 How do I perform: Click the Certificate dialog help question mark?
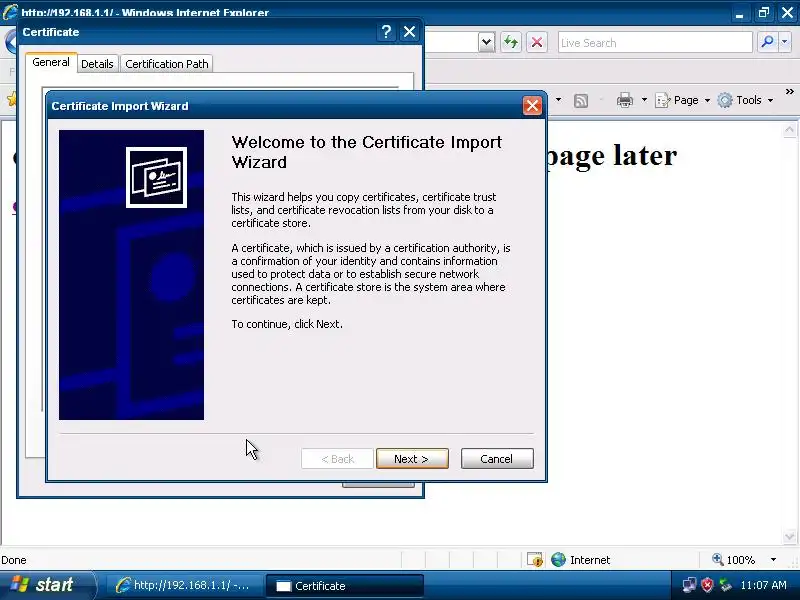[387, 32]
